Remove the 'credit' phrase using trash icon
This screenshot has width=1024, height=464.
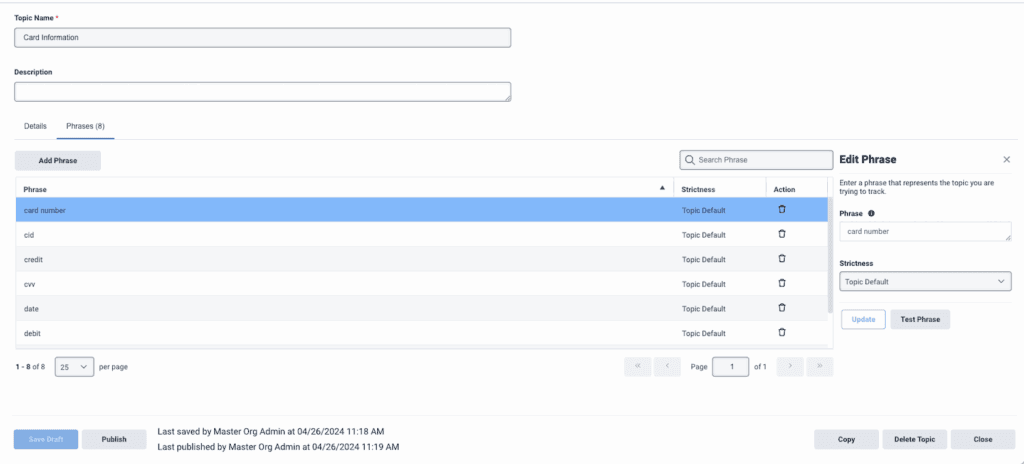(x=782, y=259)
